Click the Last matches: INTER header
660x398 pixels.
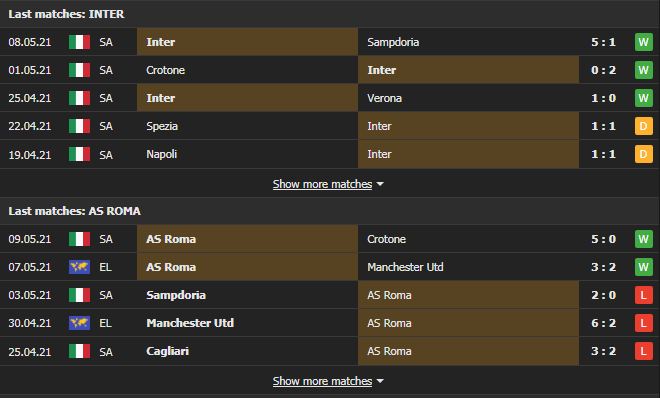point(66,14)
